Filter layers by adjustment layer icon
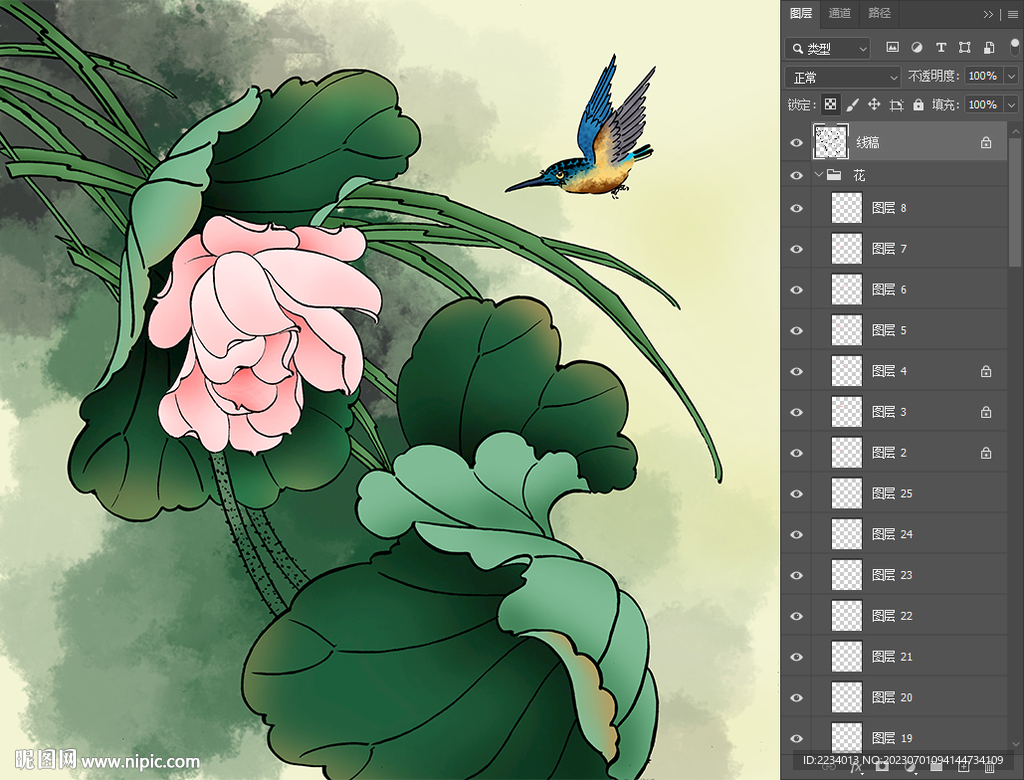Screen dimensions: 1024x780 click(916, 47)
